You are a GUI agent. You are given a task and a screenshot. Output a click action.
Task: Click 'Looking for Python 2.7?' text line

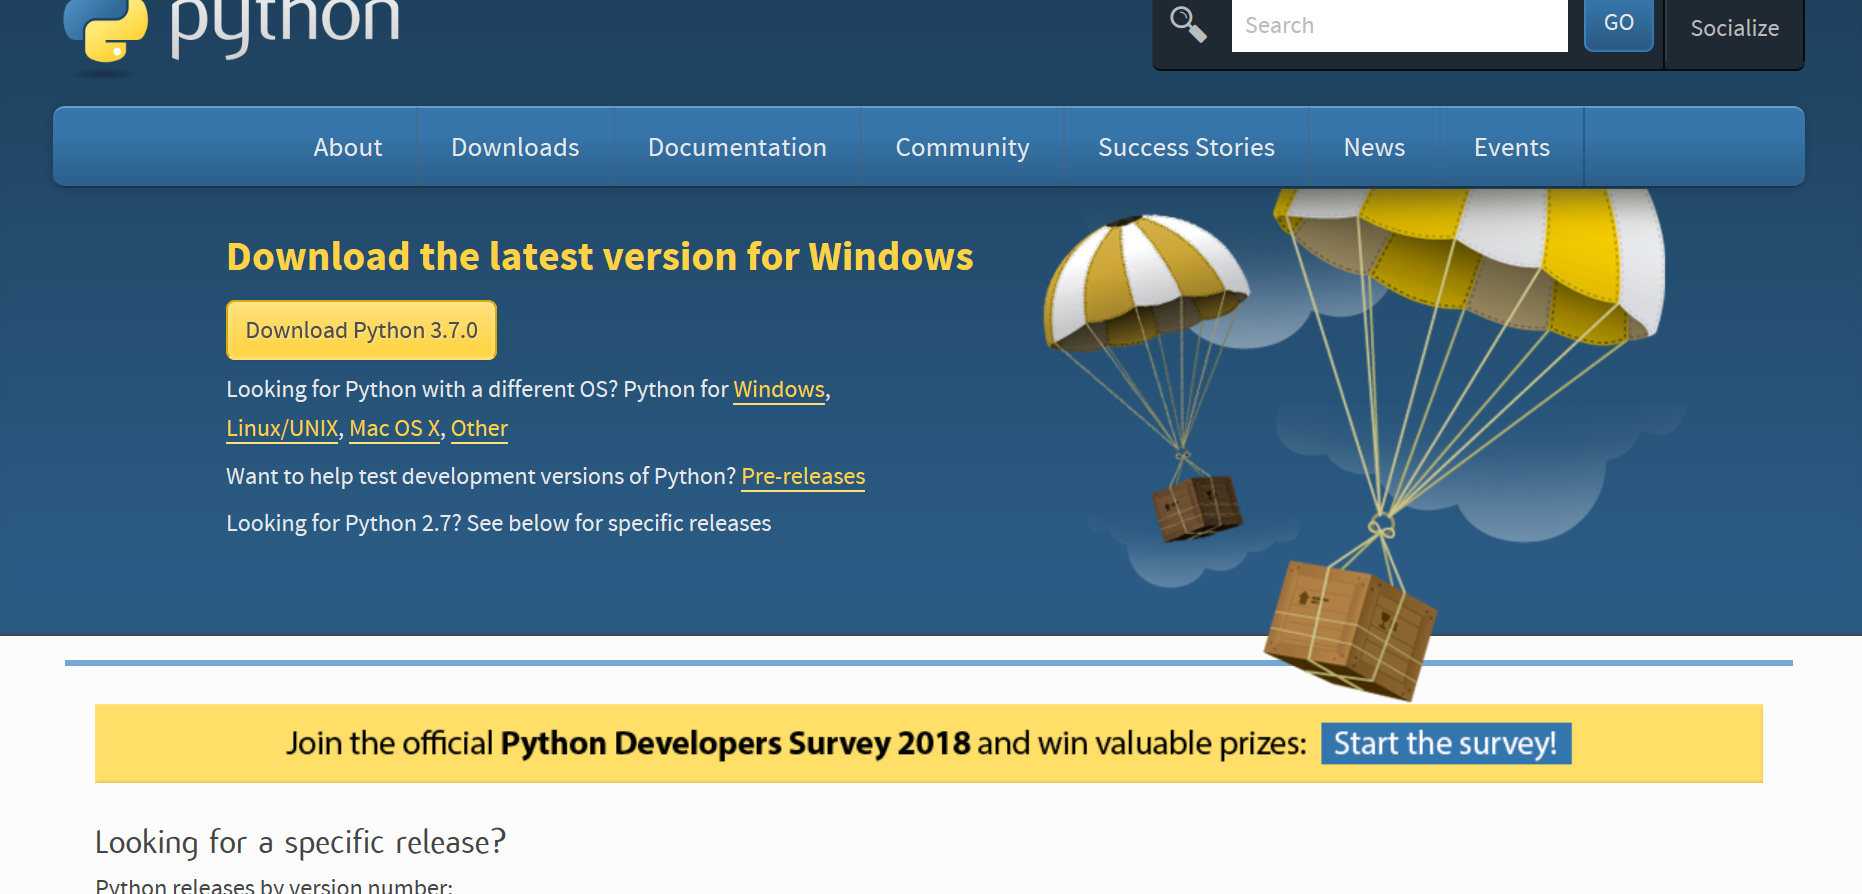pos(499,524)
